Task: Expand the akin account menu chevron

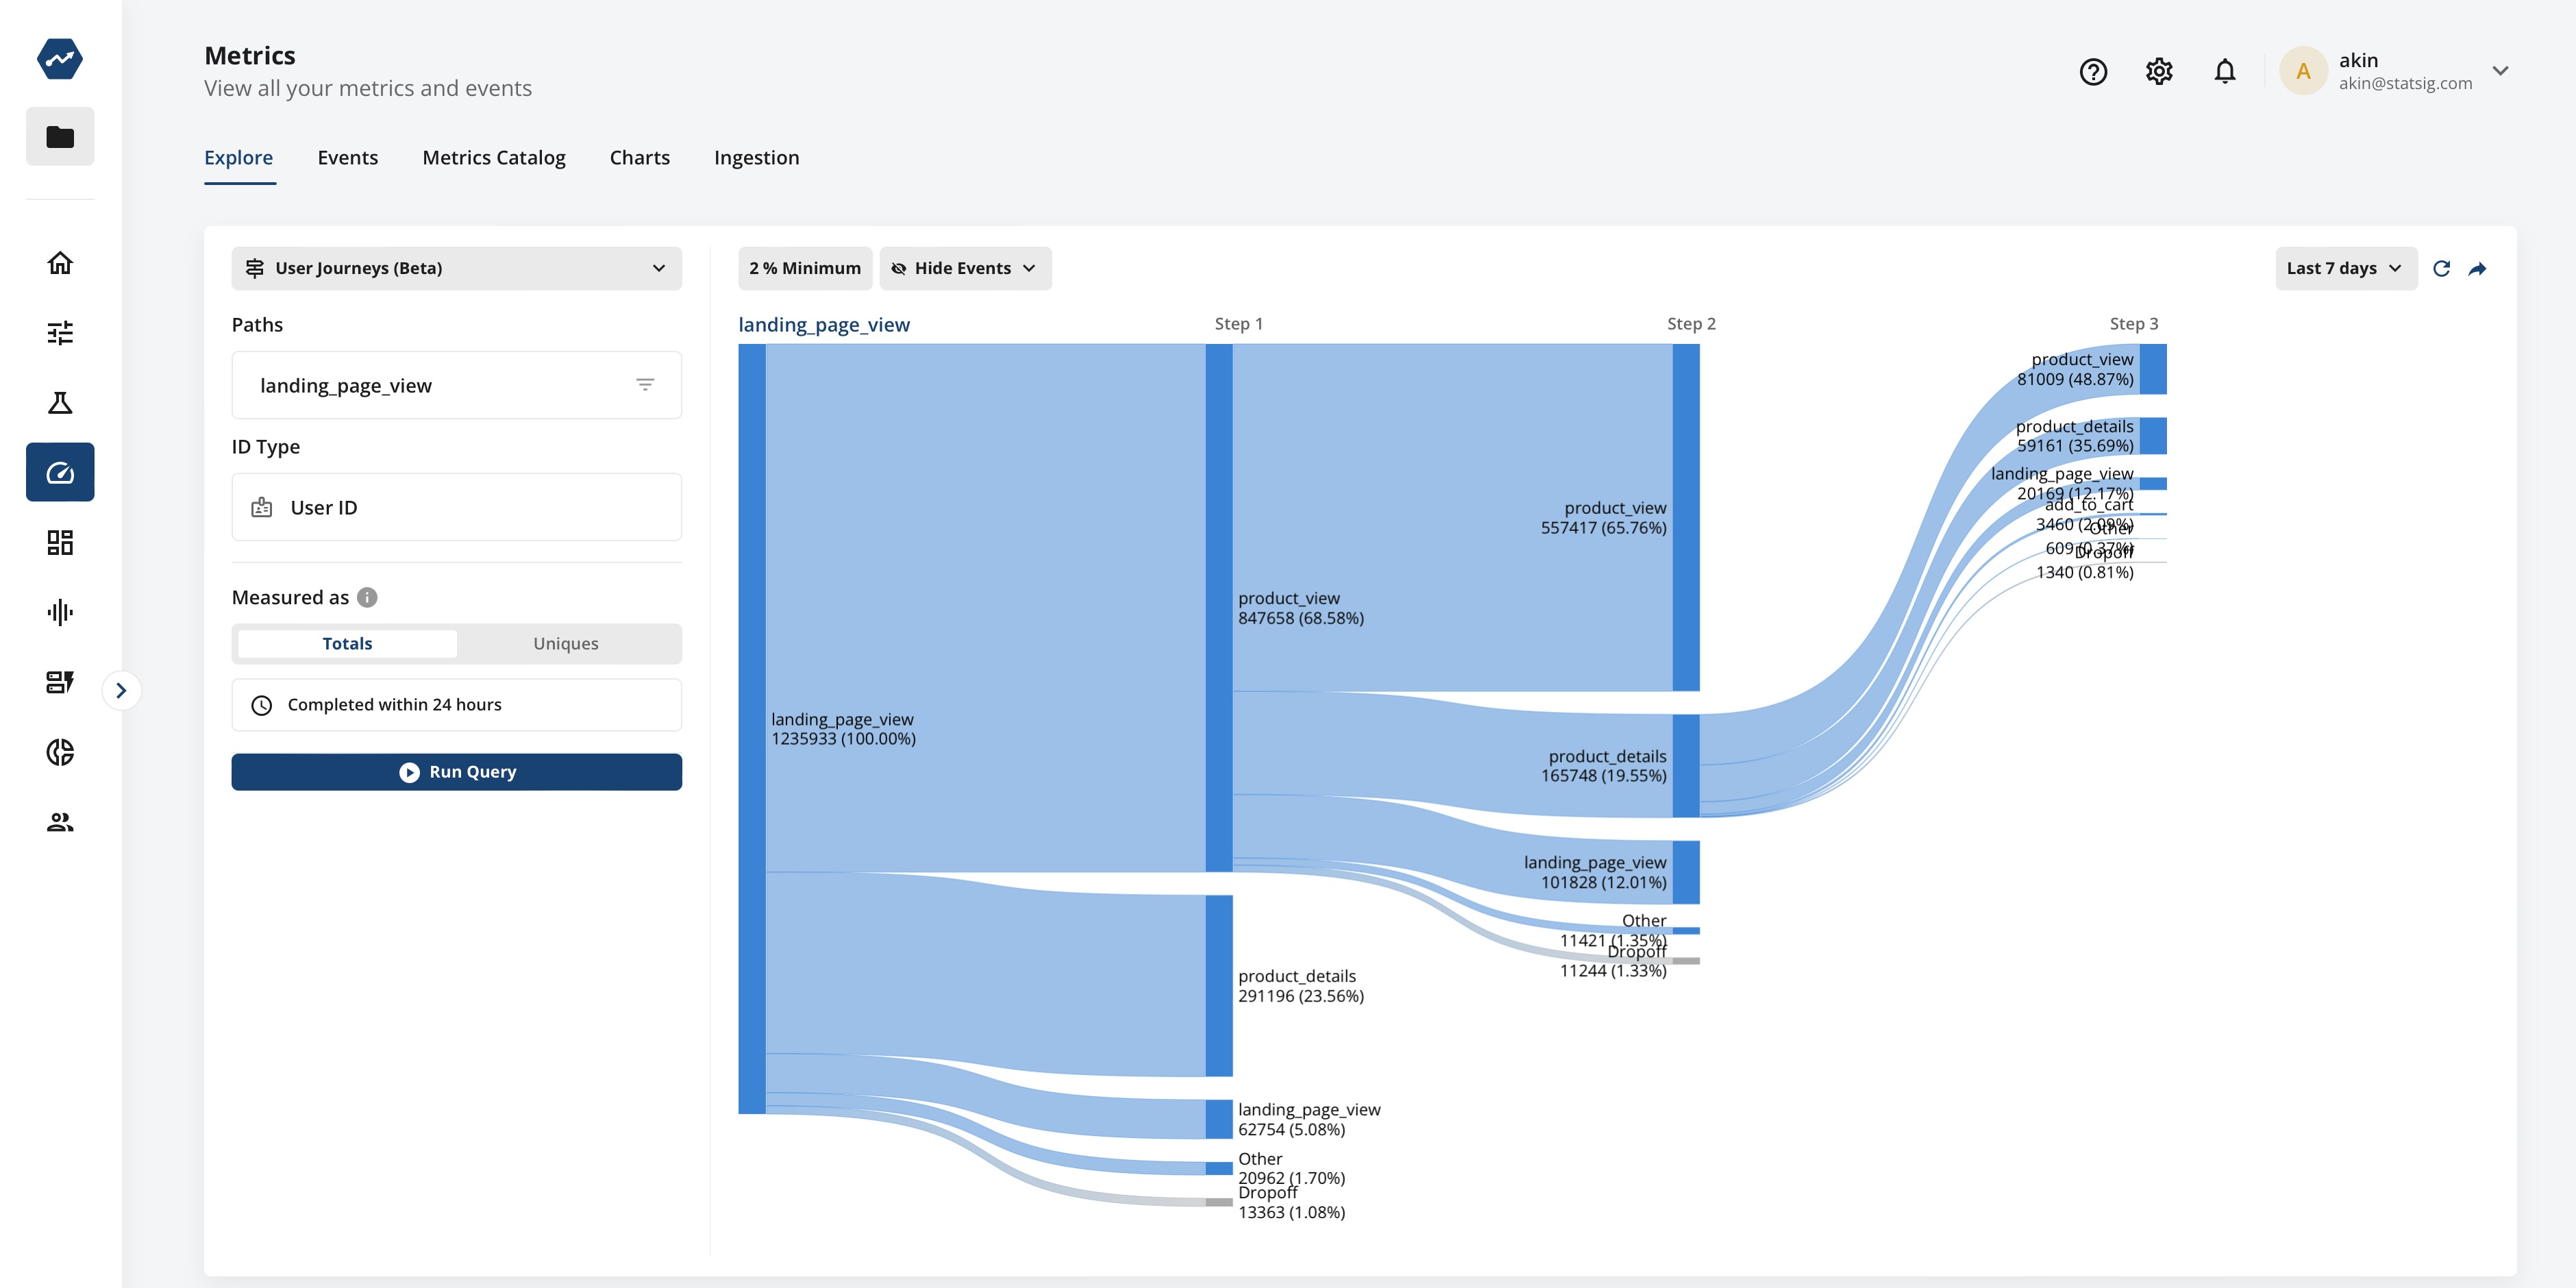Action: (2500, 71)
